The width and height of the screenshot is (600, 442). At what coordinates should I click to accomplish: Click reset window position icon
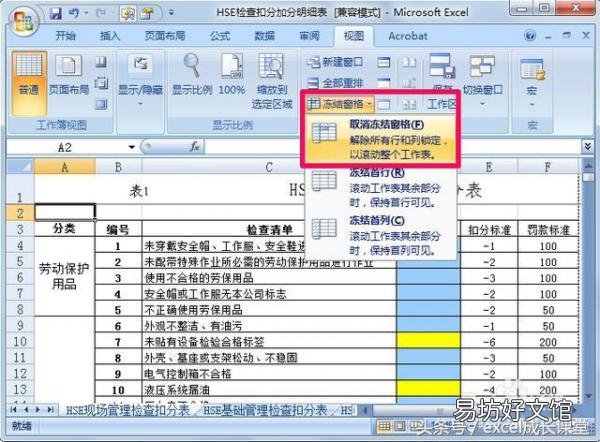coord(409,104)
